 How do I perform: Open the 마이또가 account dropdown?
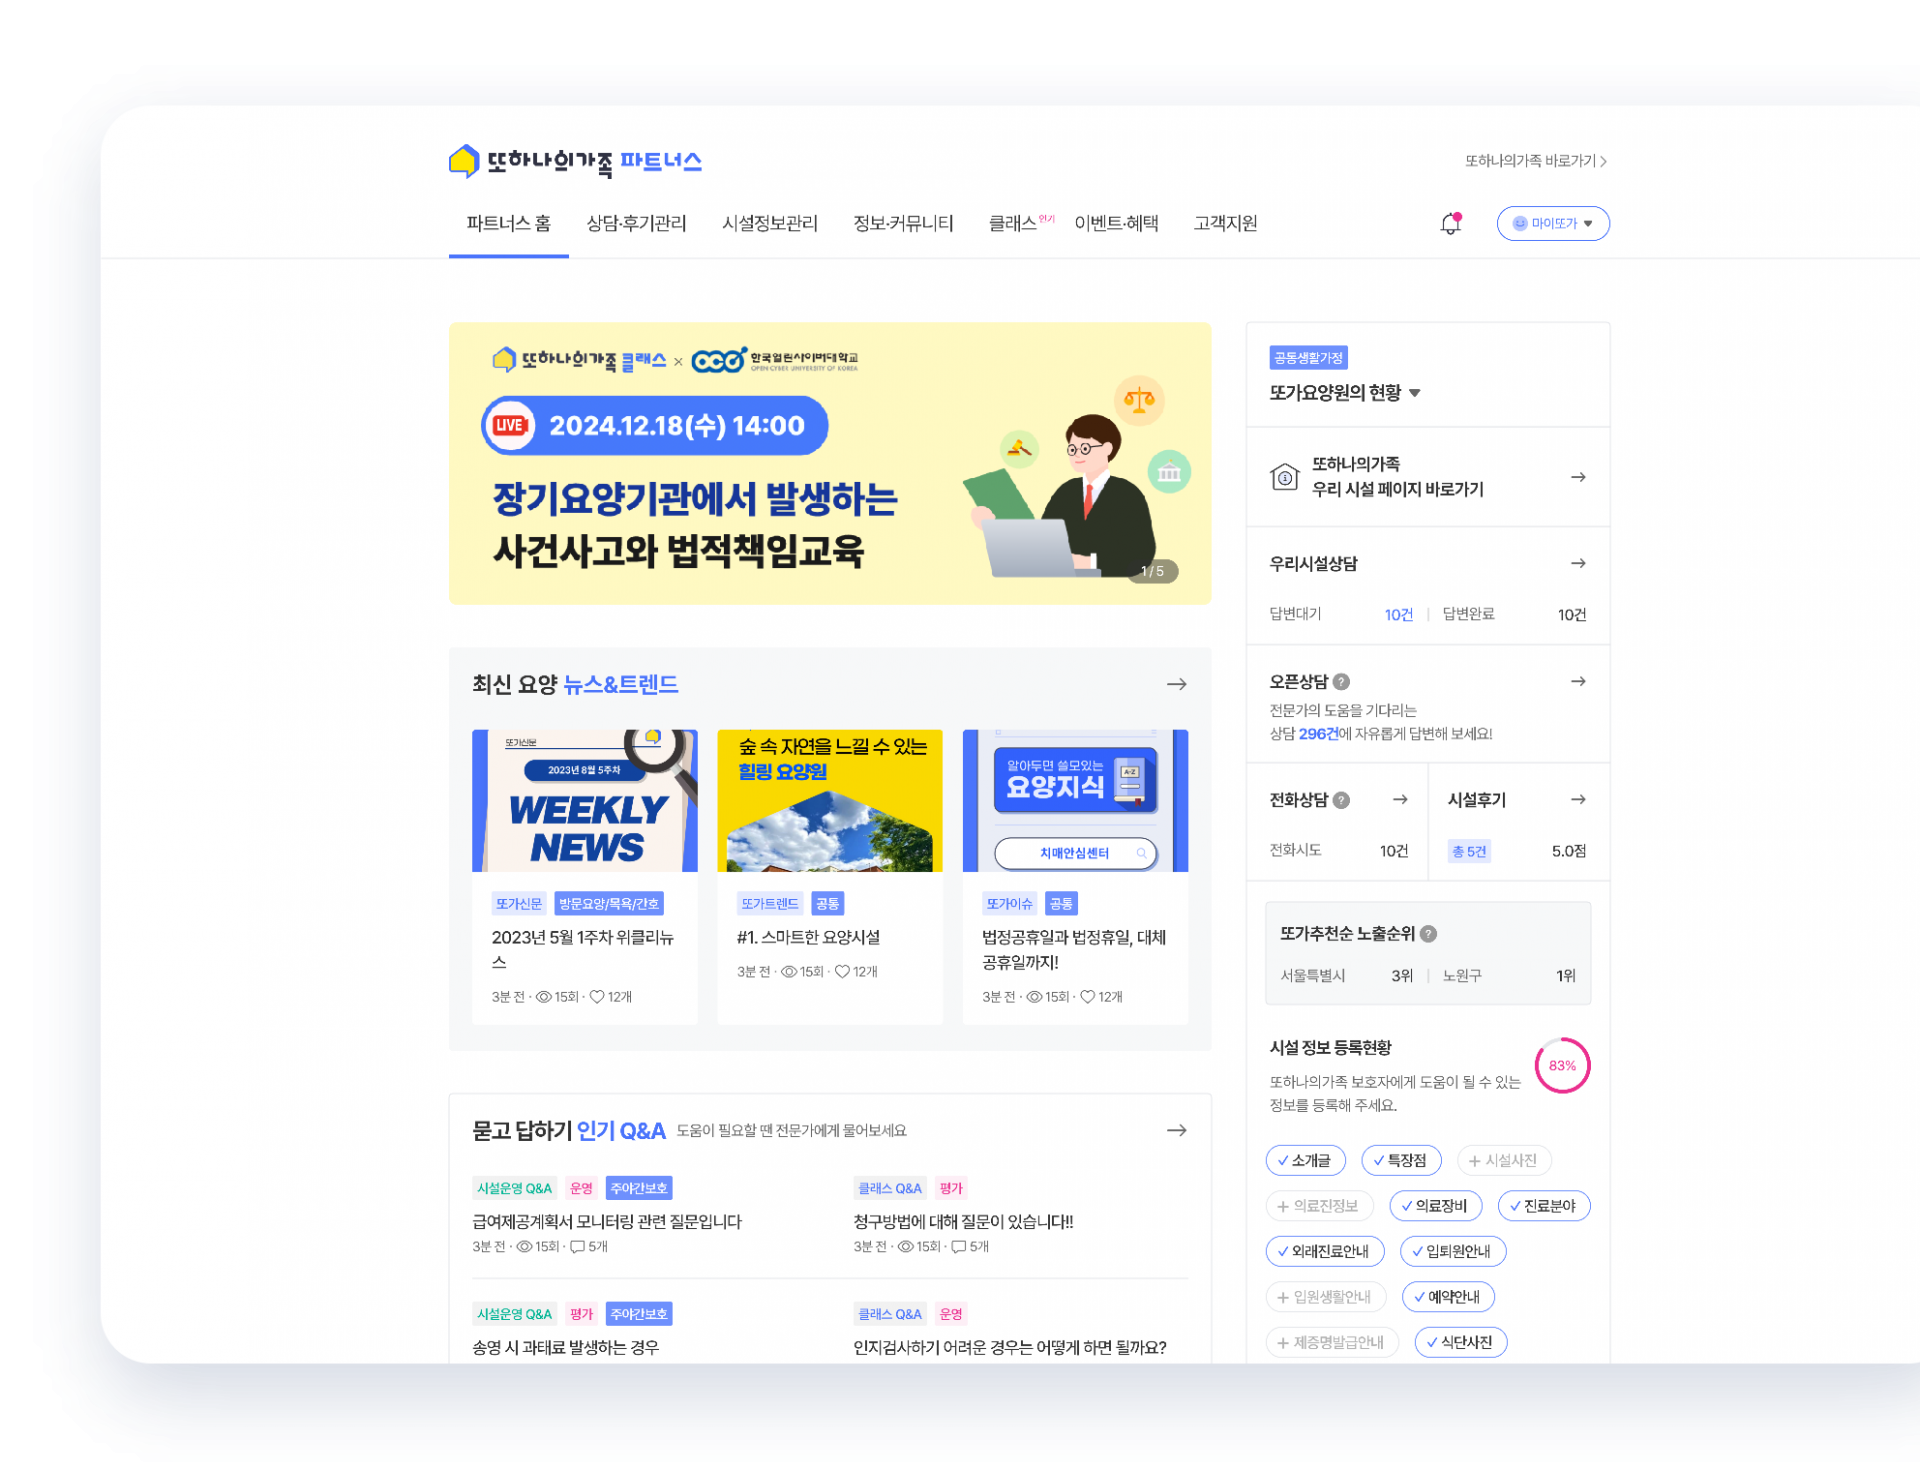tap(1552, 223)
